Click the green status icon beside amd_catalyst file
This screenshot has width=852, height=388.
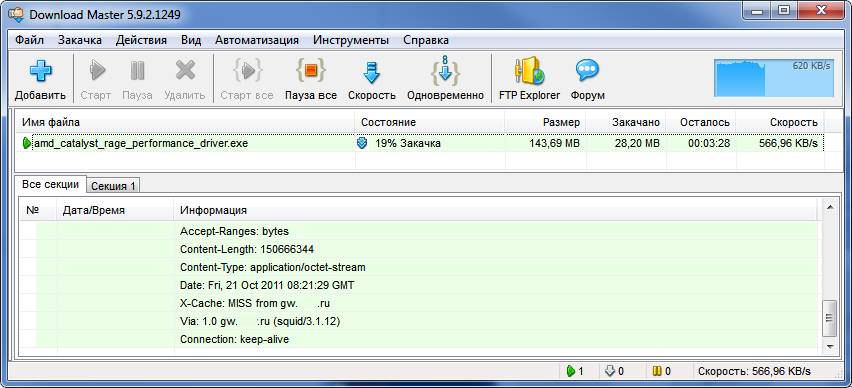tap(27, 143)
